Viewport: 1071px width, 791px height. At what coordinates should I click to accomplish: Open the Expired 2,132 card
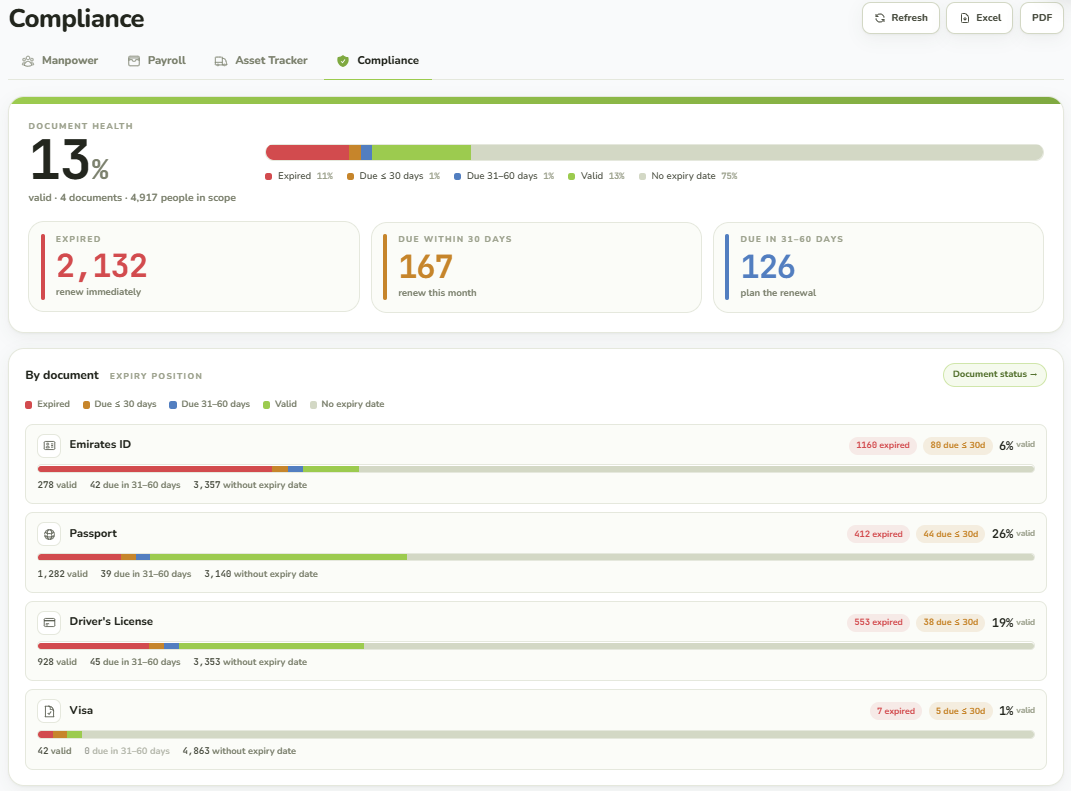tap(194, 266)
